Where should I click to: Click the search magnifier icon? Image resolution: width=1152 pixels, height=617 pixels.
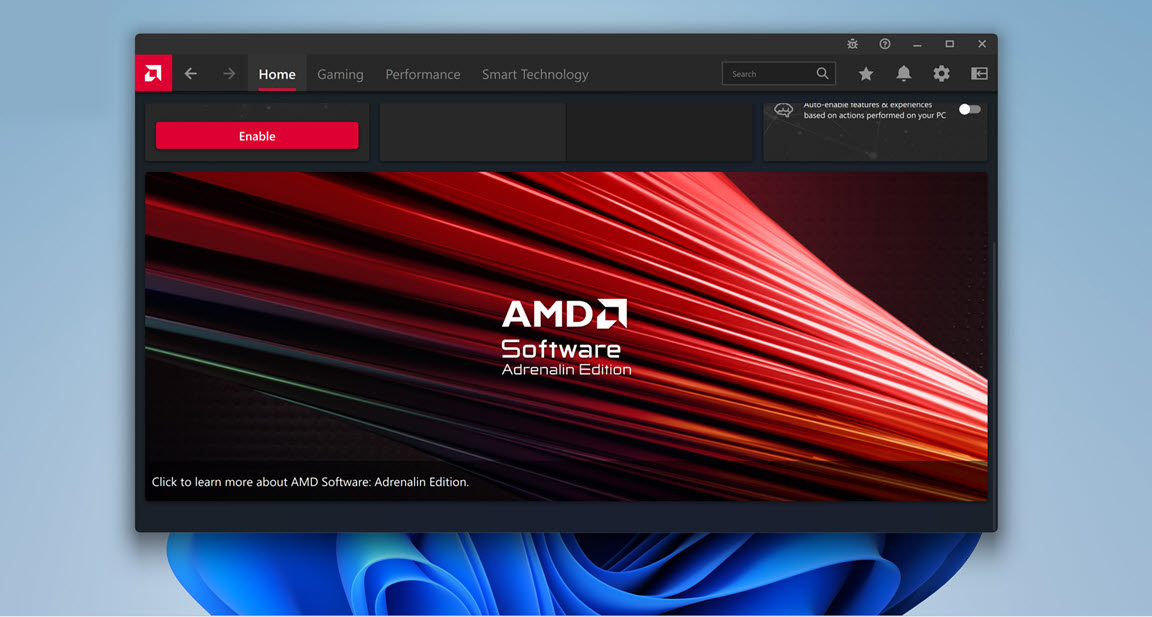coord(822,73)
